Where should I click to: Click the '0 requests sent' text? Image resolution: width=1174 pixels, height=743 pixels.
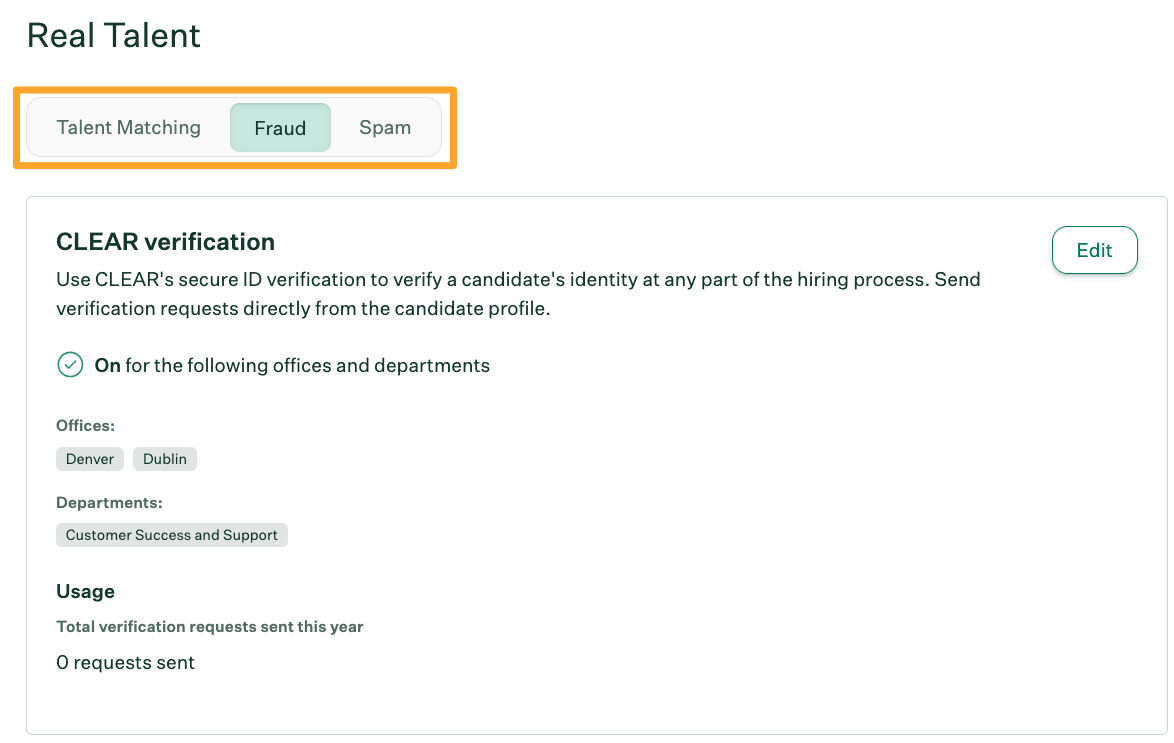[x=126, y=662]
